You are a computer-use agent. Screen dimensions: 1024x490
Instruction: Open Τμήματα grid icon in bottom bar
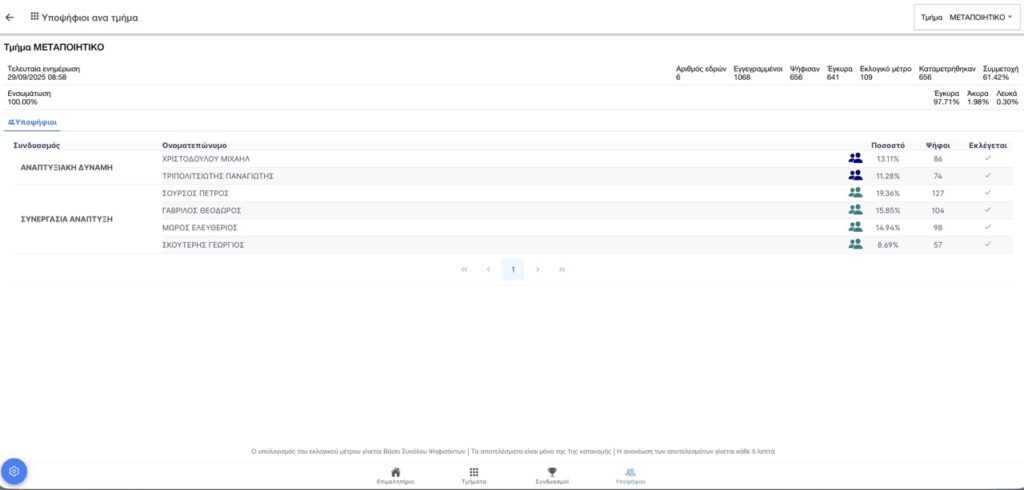pyautogui.click(x=473, y=474)
